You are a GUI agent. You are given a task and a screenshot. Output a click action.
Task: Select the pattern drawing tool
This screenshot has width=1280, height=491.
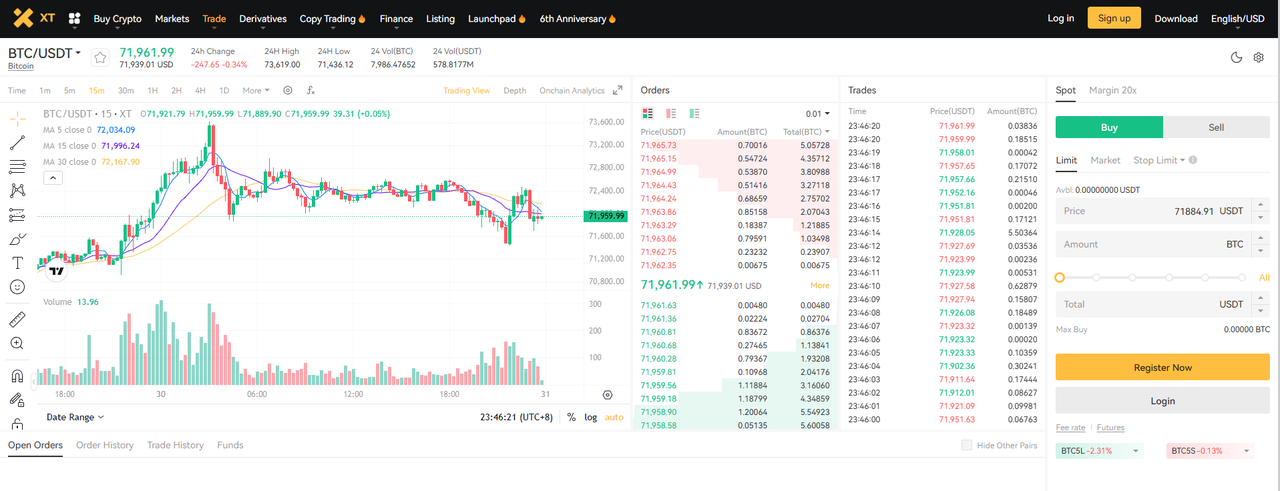pos(17,190)
